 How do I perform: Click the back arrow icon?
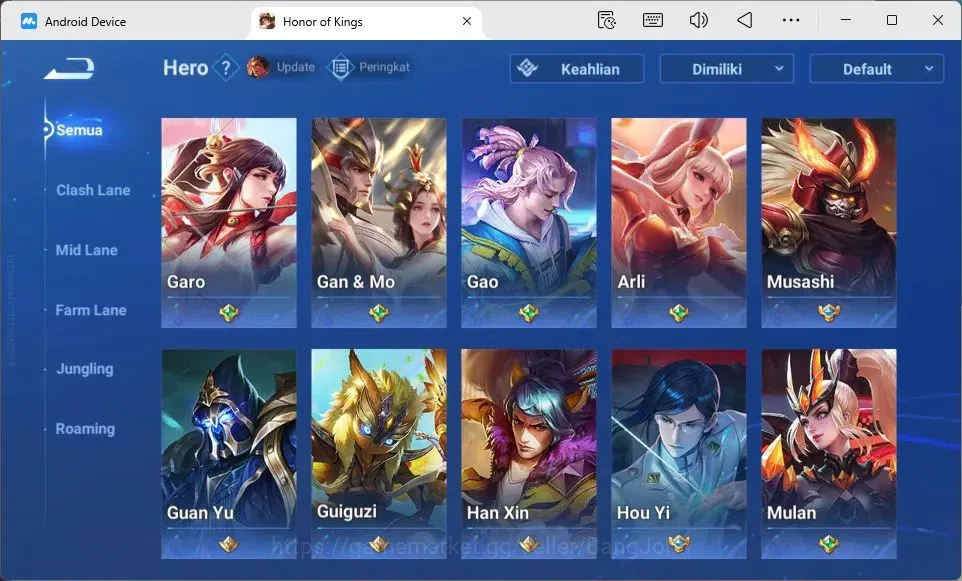click(x=69, y=68)
